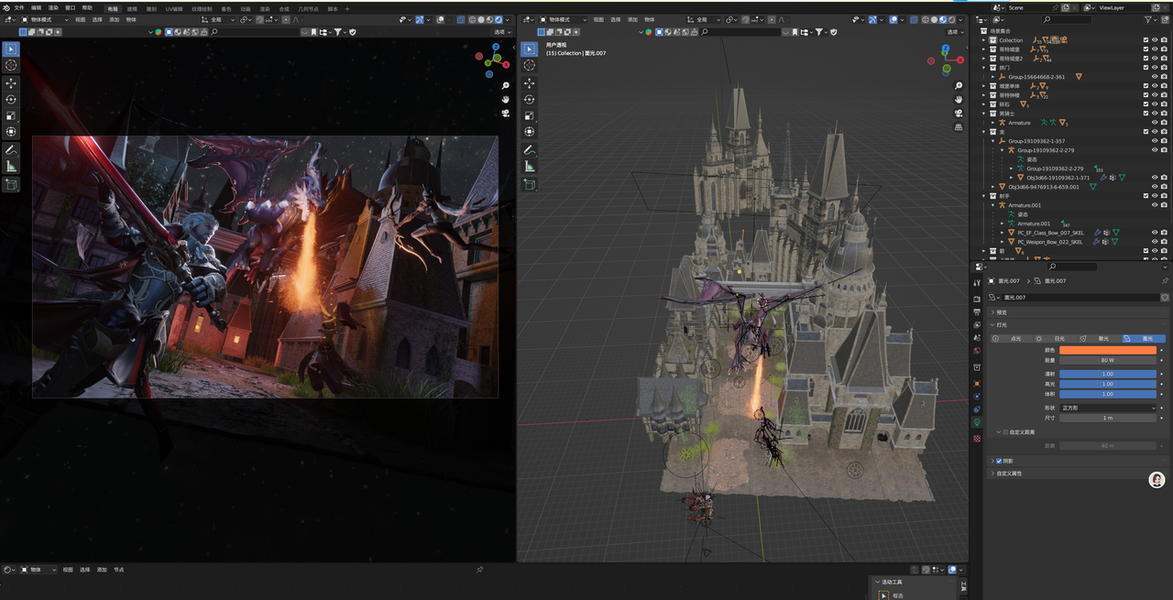Image resolution: width=1173 pixels, height=600 pixels.
Task: Switch to the 几何节点 workspace tab
Action: tap(308, 9)
